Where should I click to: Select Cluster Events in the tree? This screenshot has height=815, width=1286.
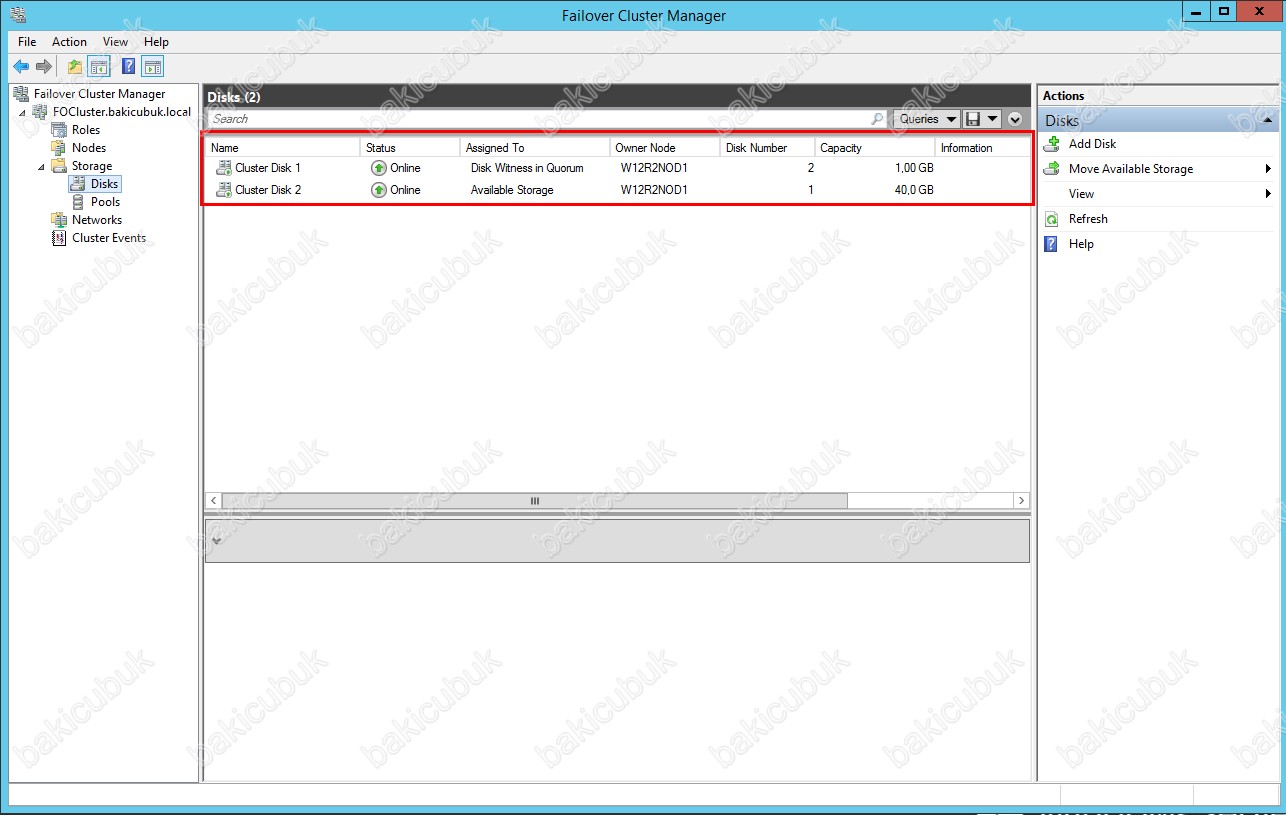109,238
